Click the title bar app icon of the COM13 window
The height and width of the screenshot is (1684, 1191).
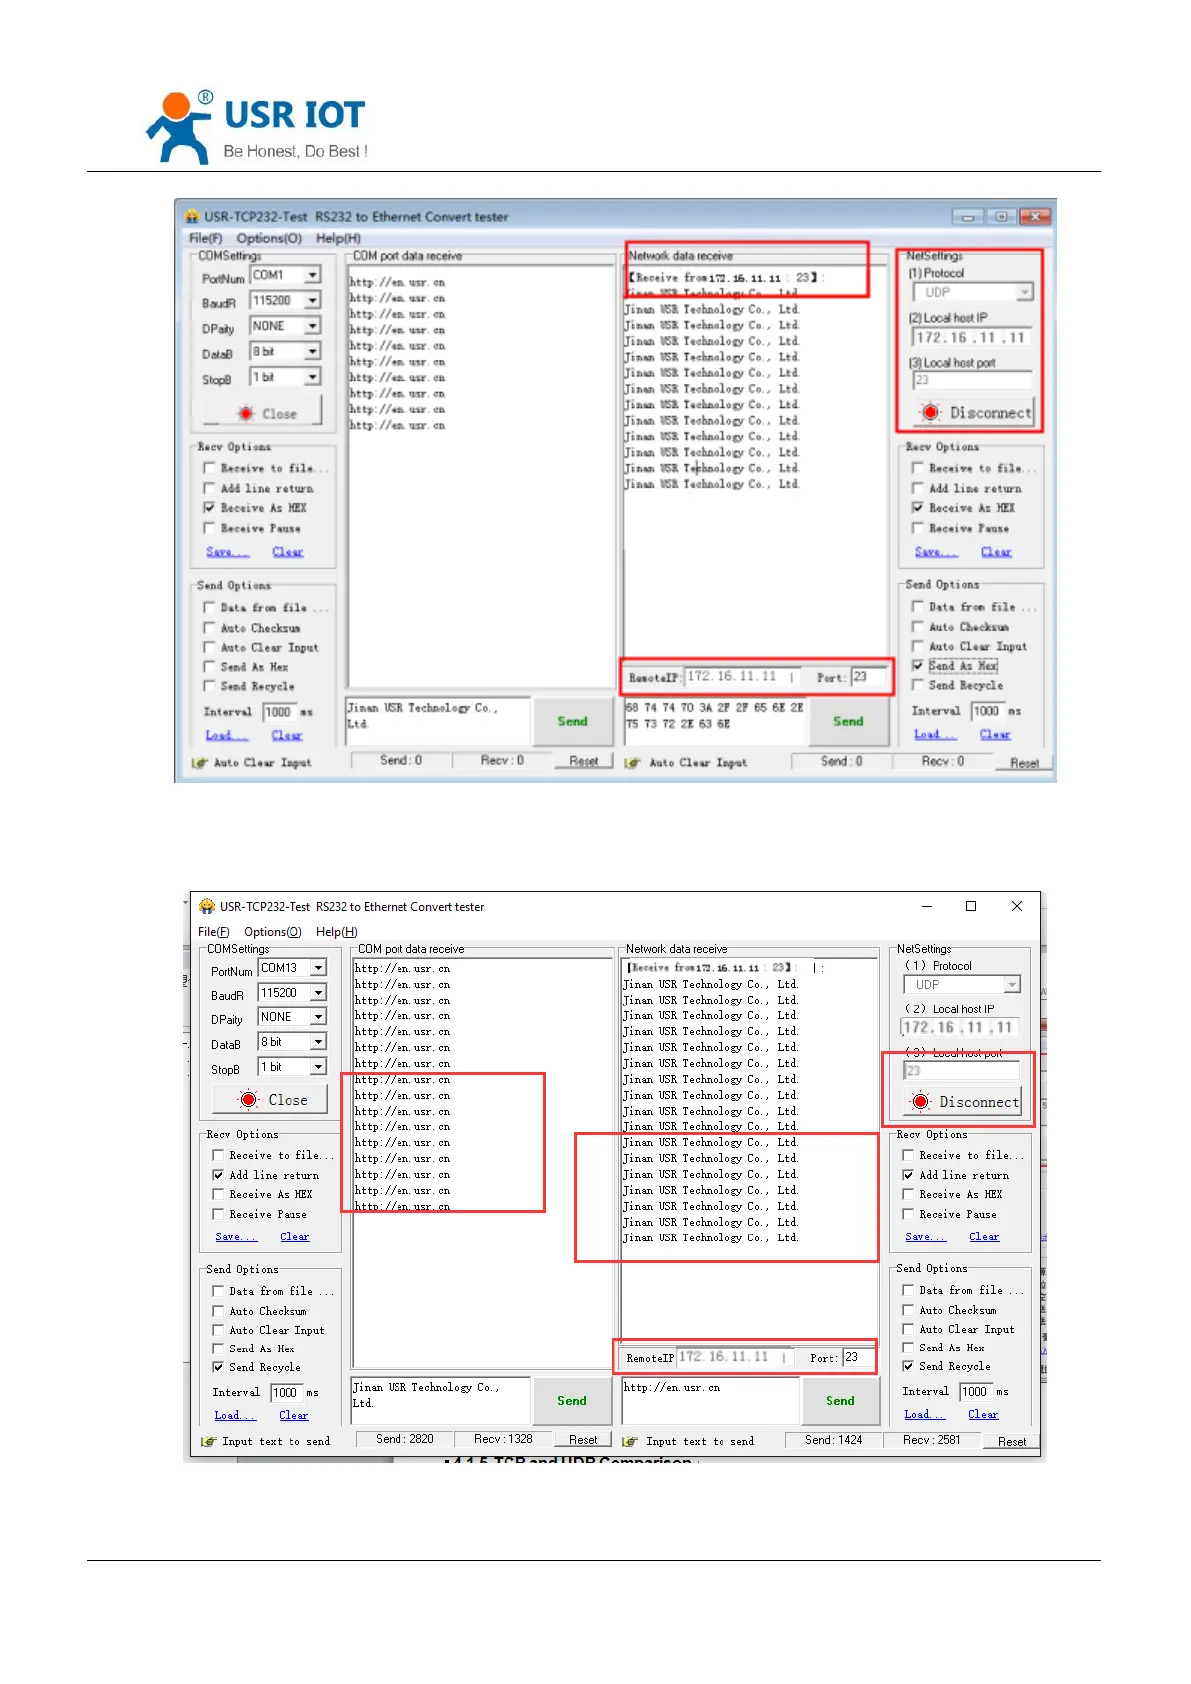[x=207, y=907]
